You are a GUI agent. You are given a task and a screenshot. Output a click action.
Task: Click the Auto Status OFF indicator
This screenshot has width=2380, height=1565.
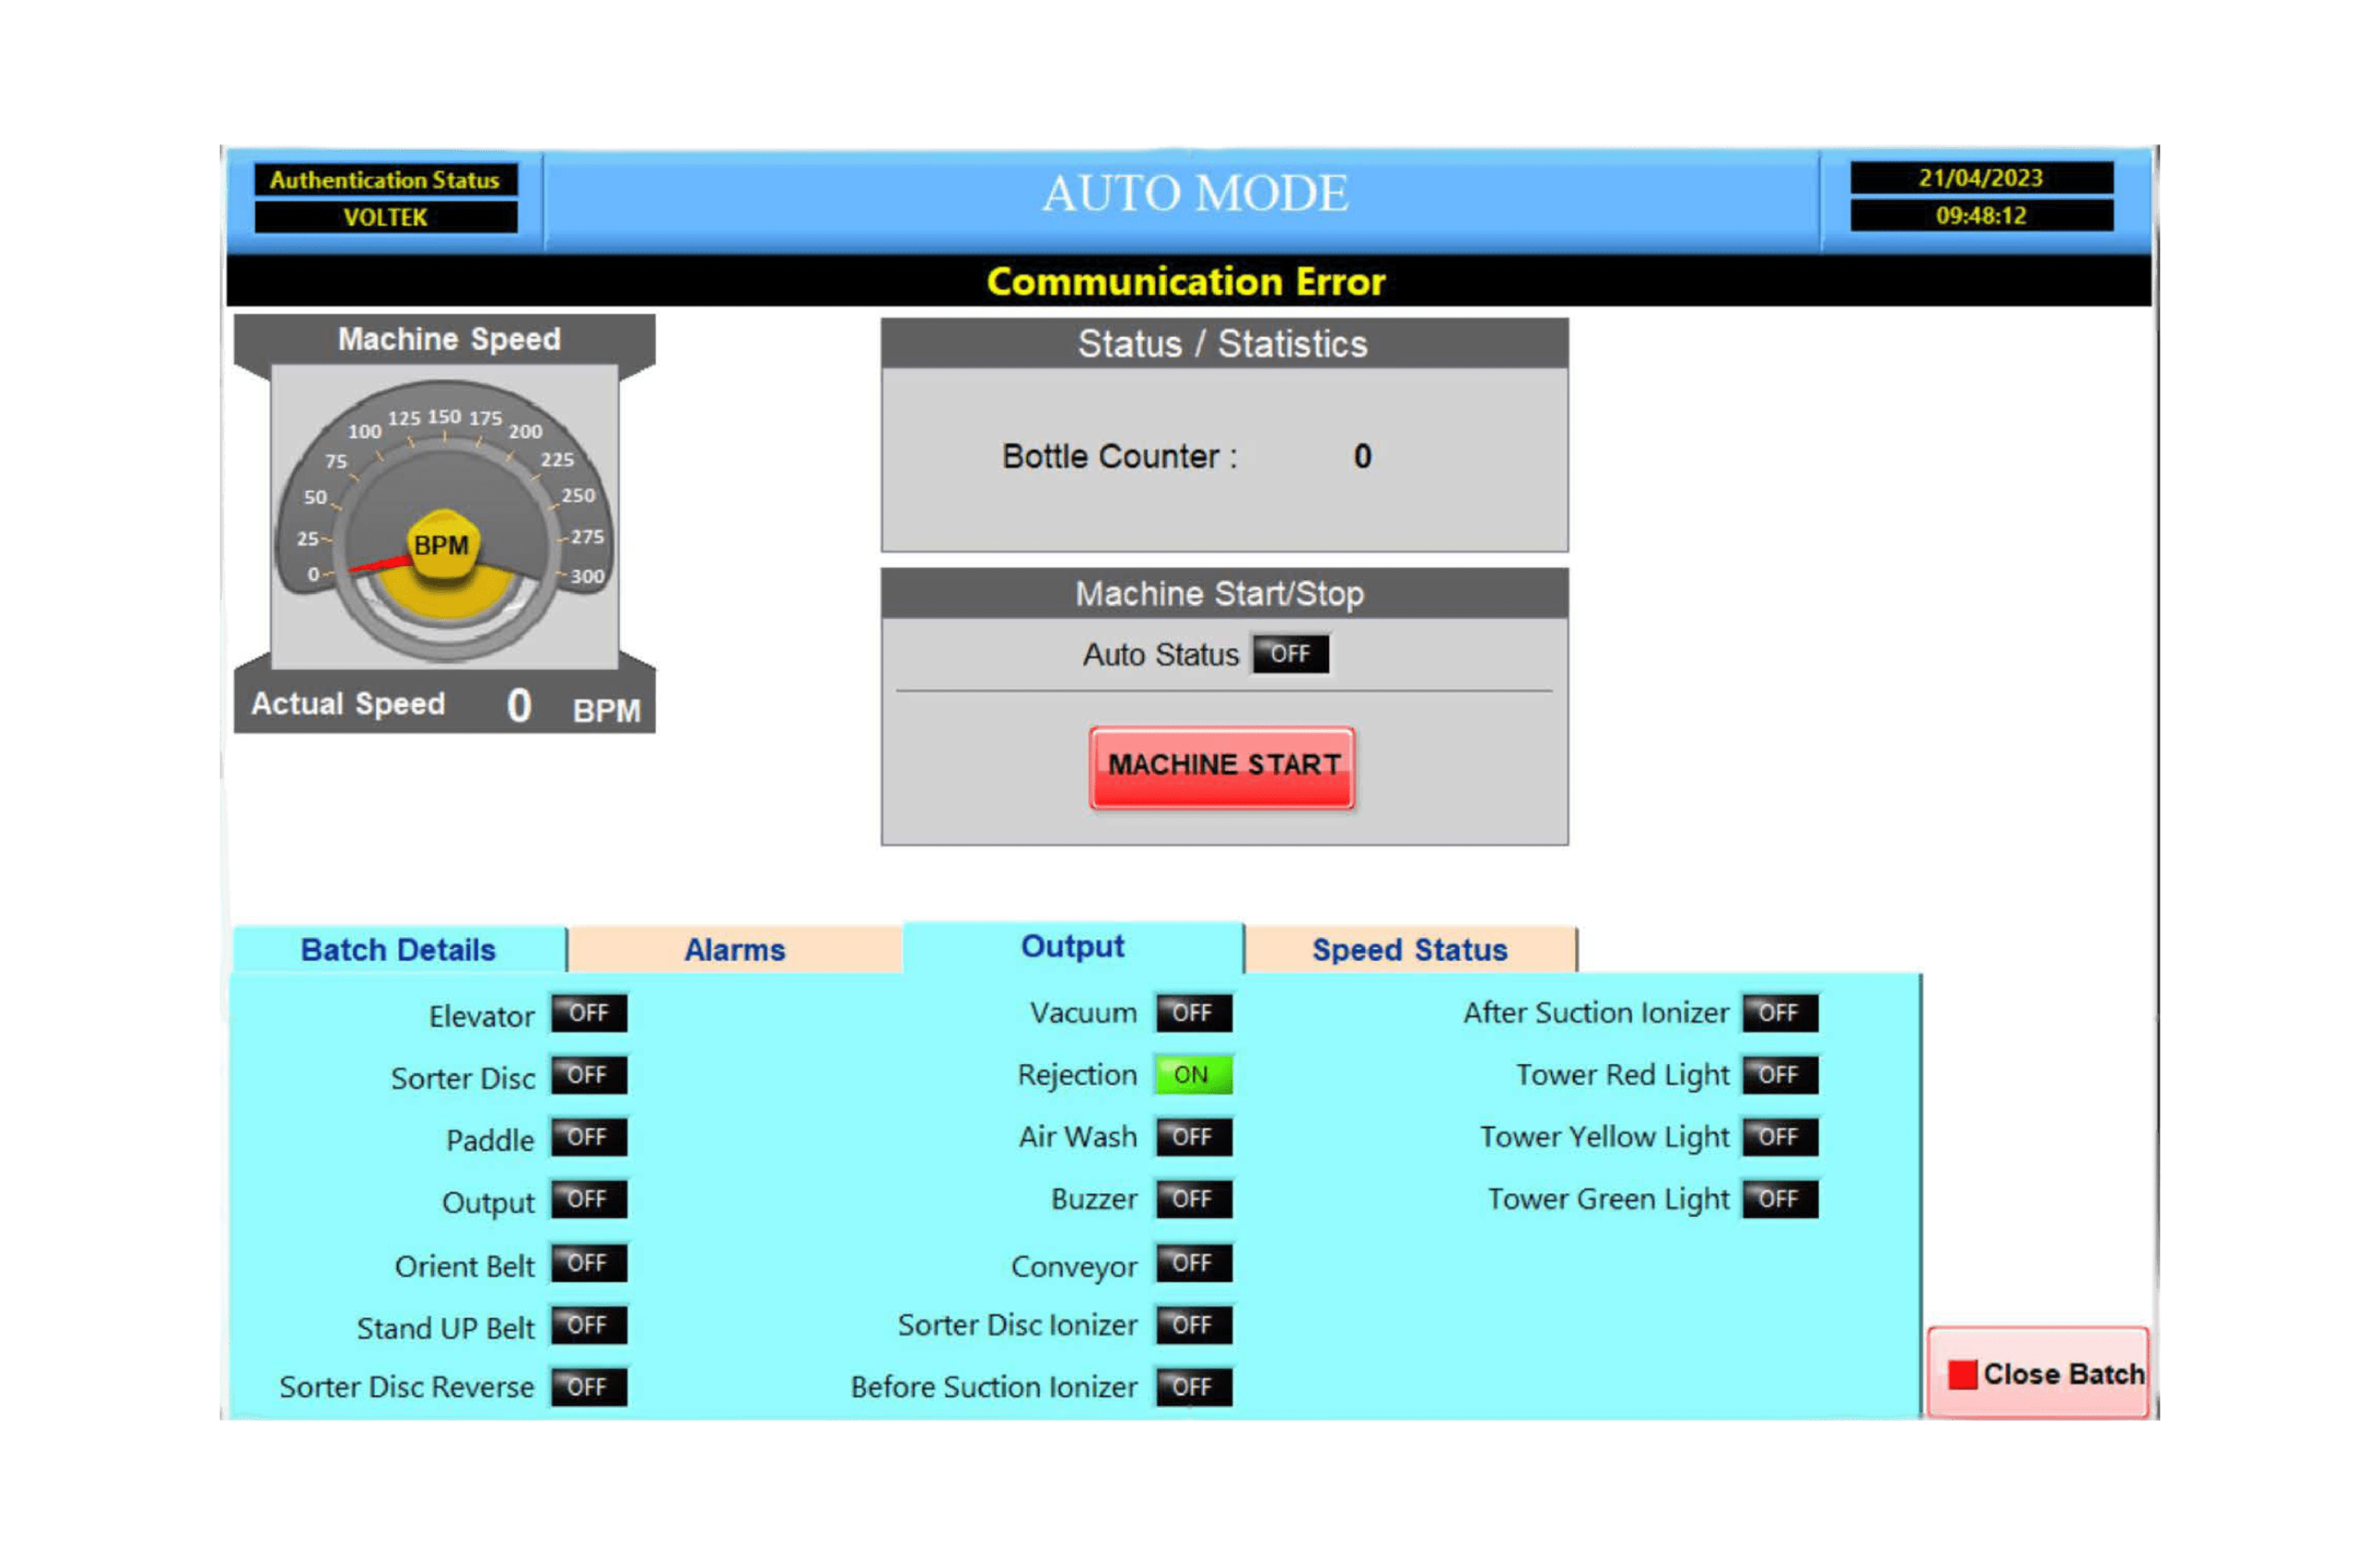[1291, 654]
